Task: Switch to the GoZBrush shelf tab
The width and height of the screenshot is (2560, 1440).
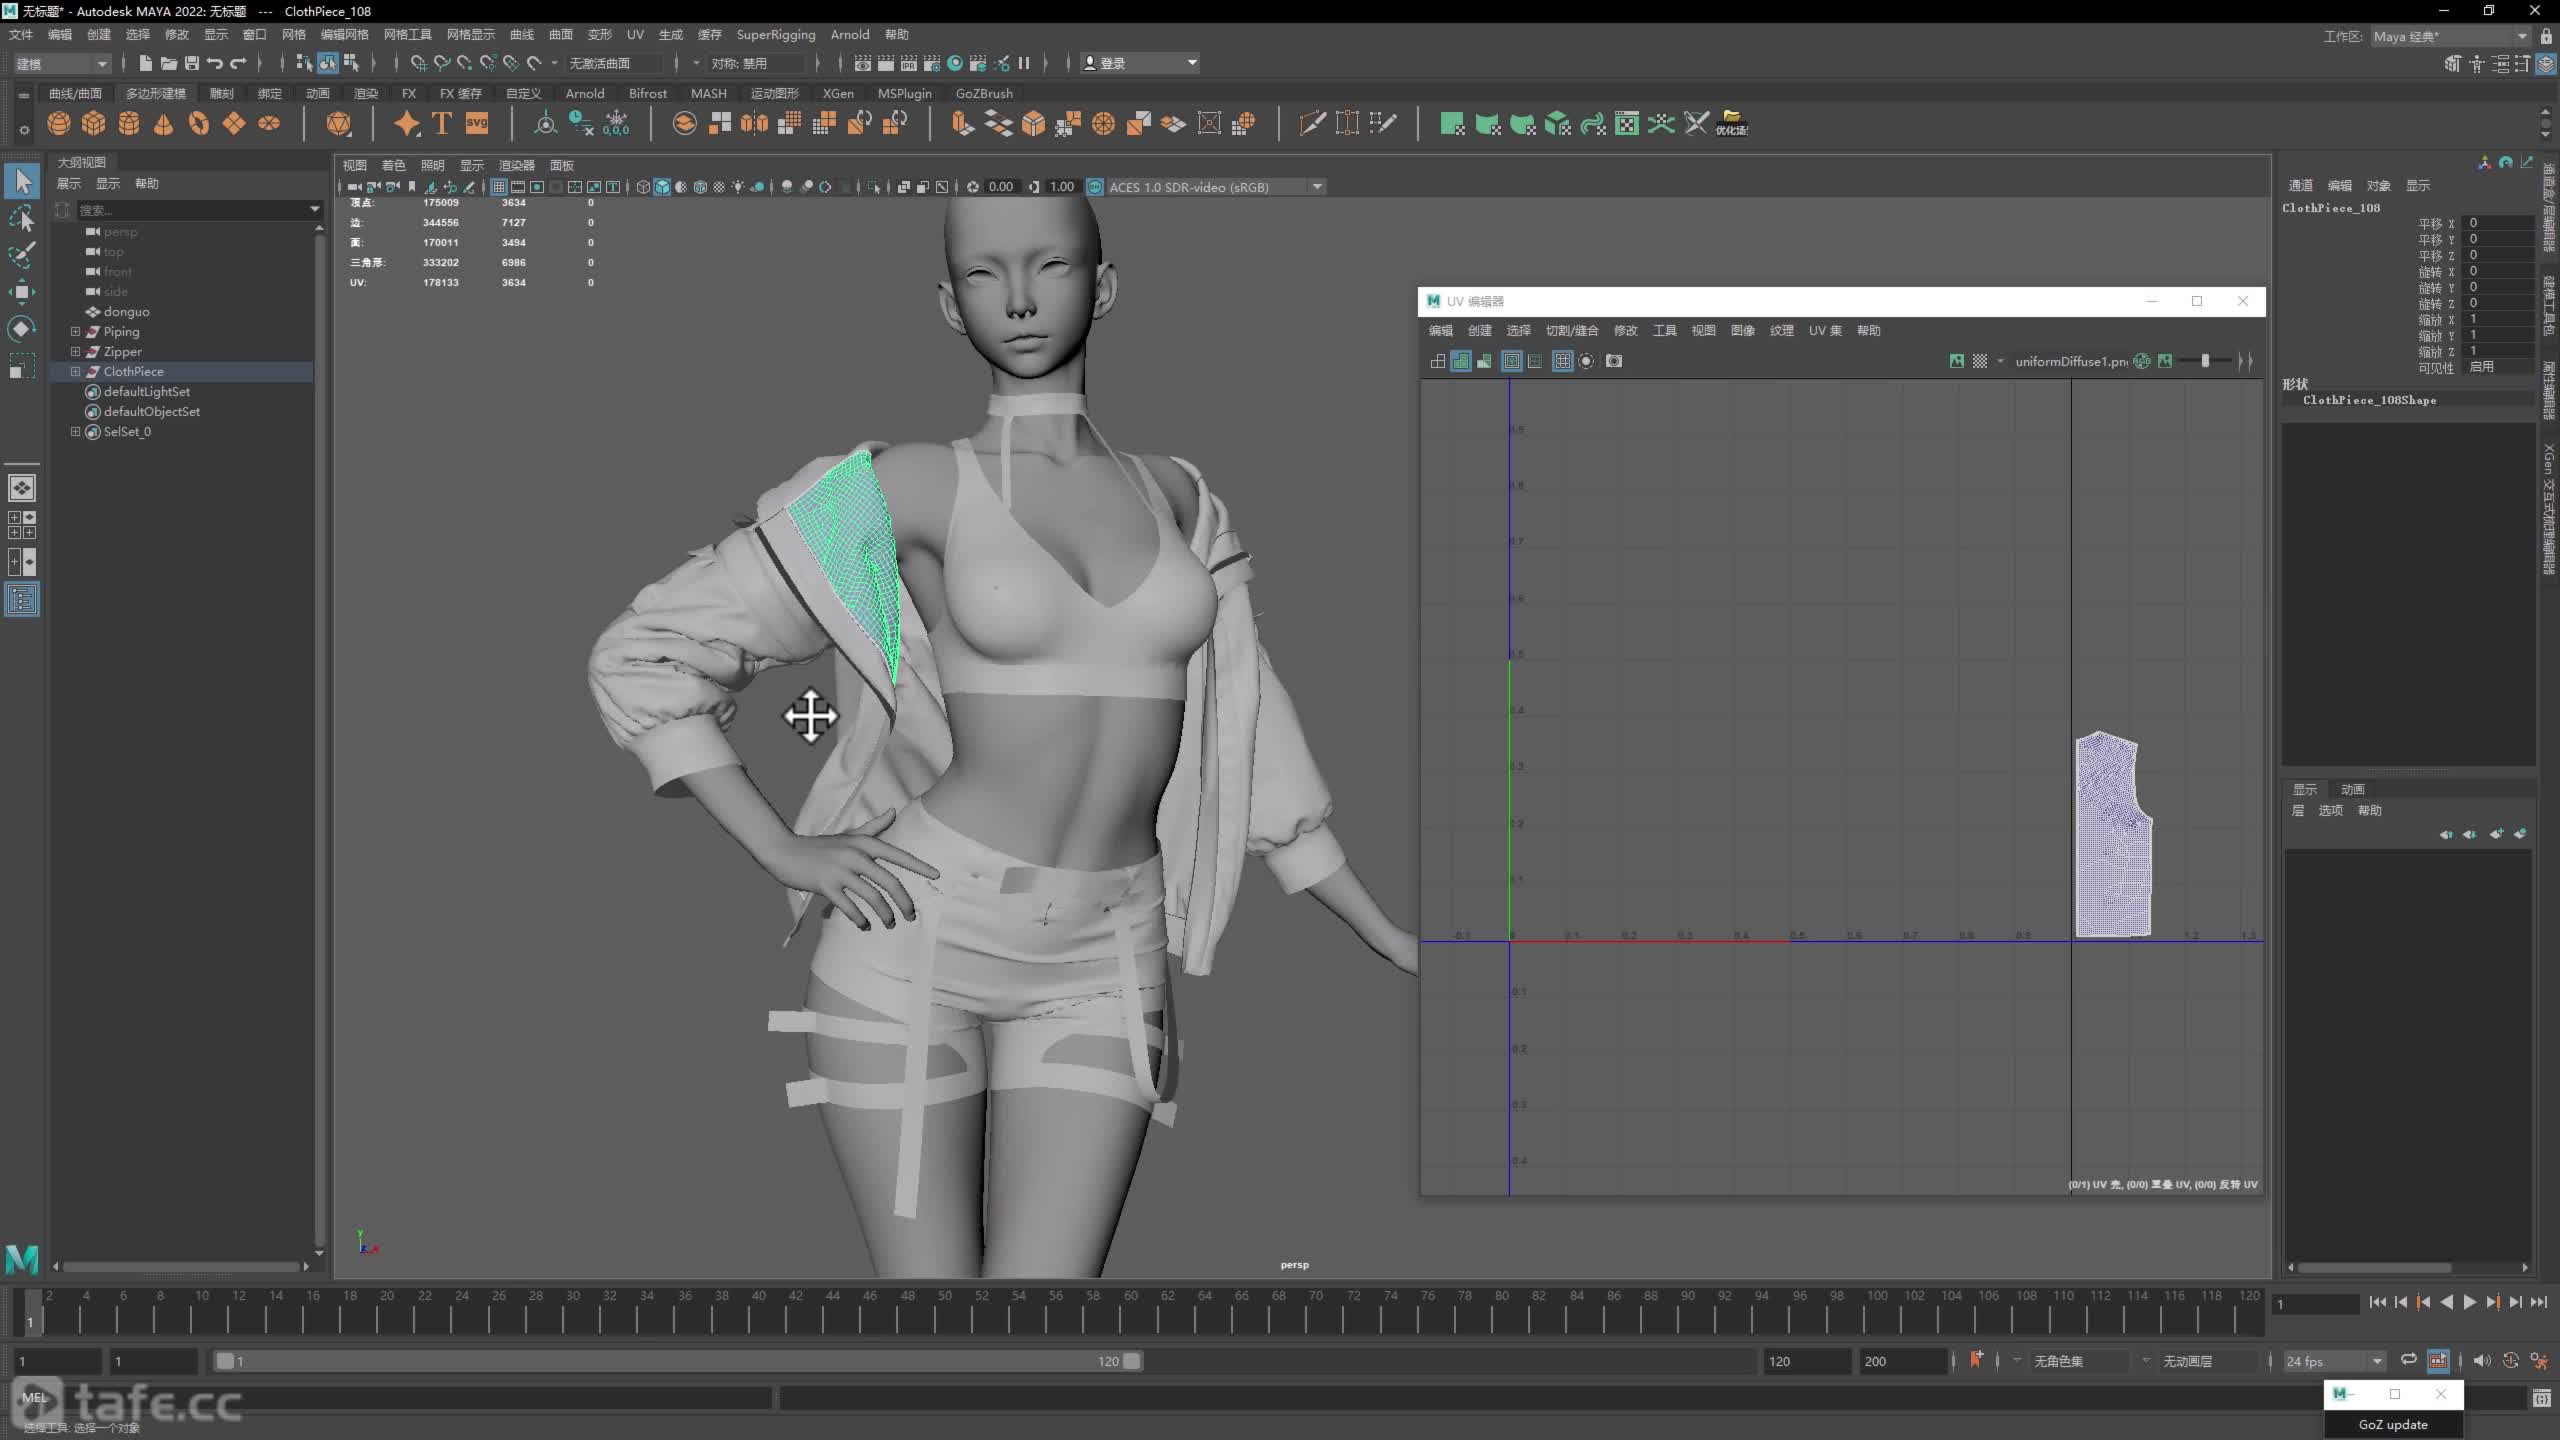Action: coord(984,93)
